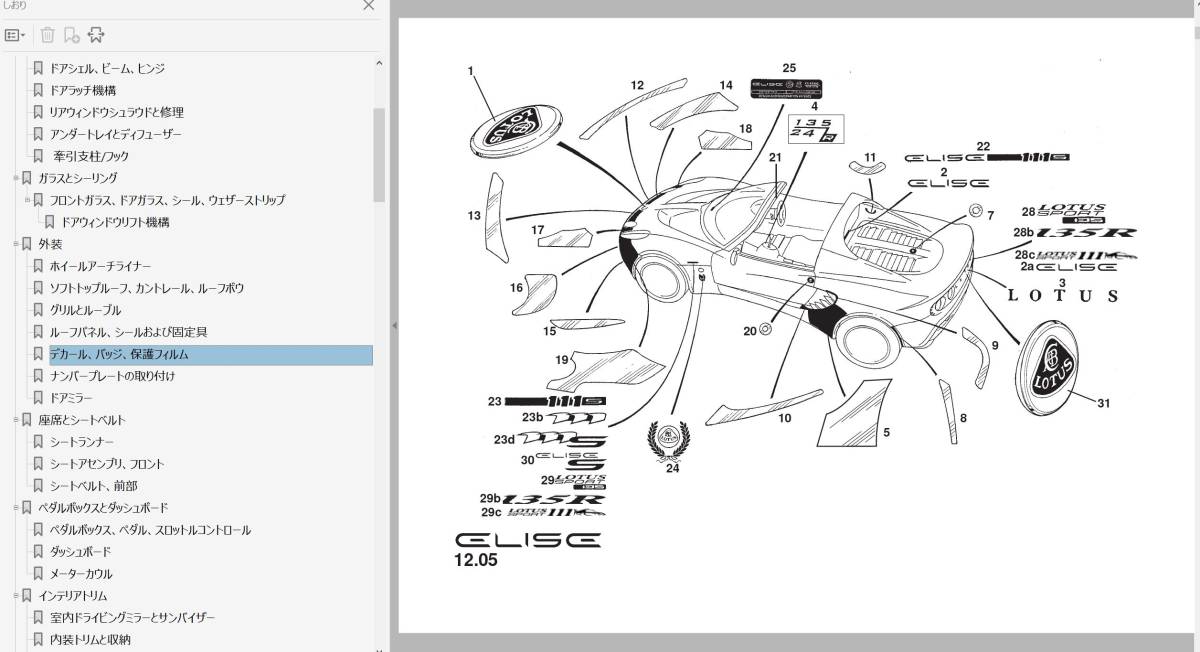The width and height of the screenshot is (1200, 652).
Task: Click bookmark icon beside ドアミラー
Action: tap(38, 399)
